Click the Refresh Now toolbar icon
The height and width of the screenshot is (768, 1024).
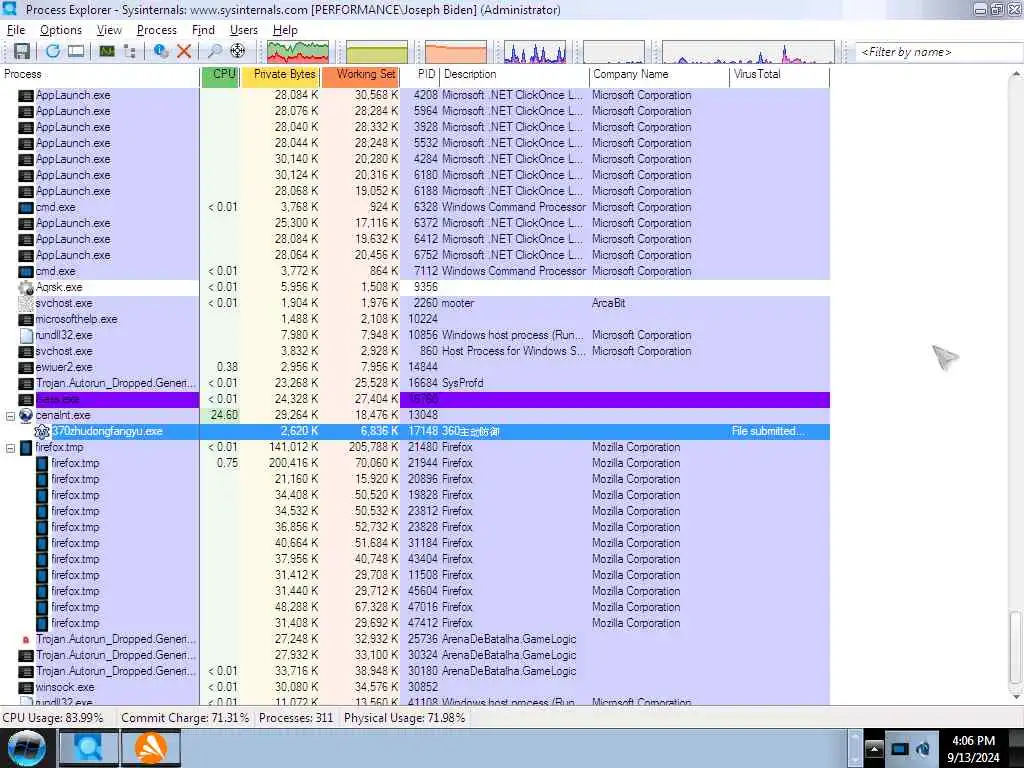pyautogui.click(x=53, y=52)
